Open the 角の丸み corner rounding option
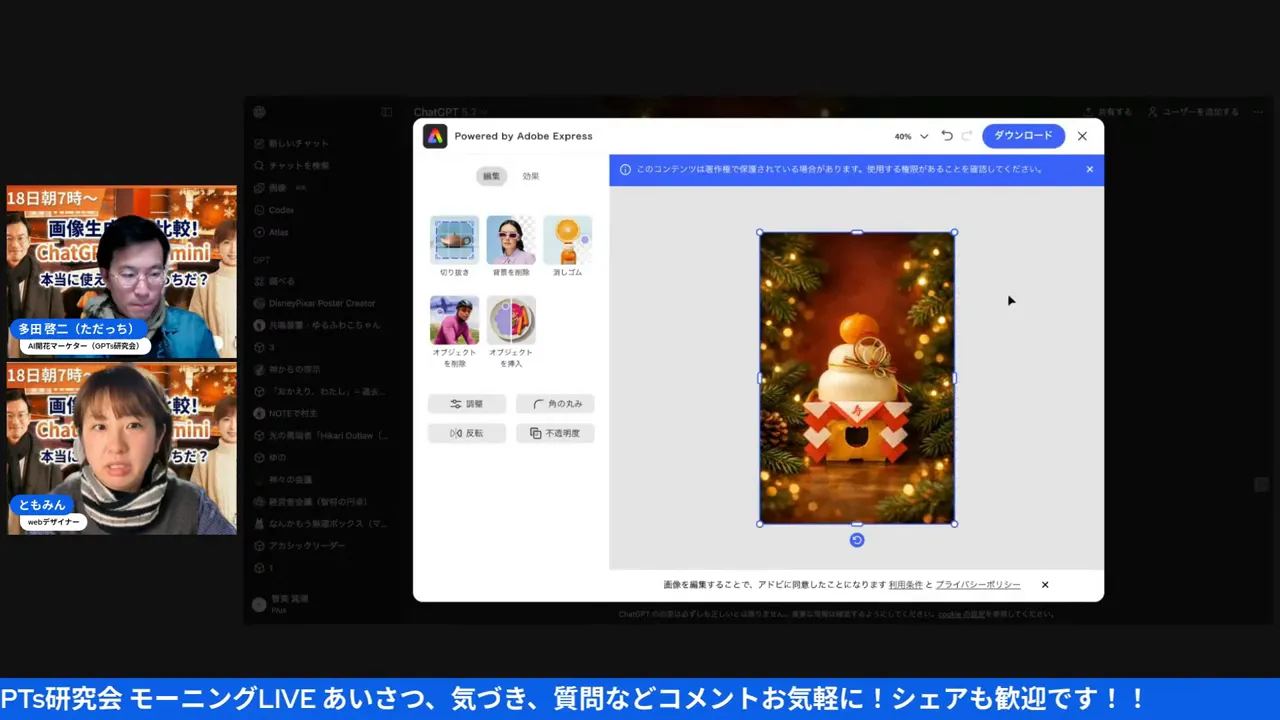The image size is (1280, 720). click(x=555, y=403)
